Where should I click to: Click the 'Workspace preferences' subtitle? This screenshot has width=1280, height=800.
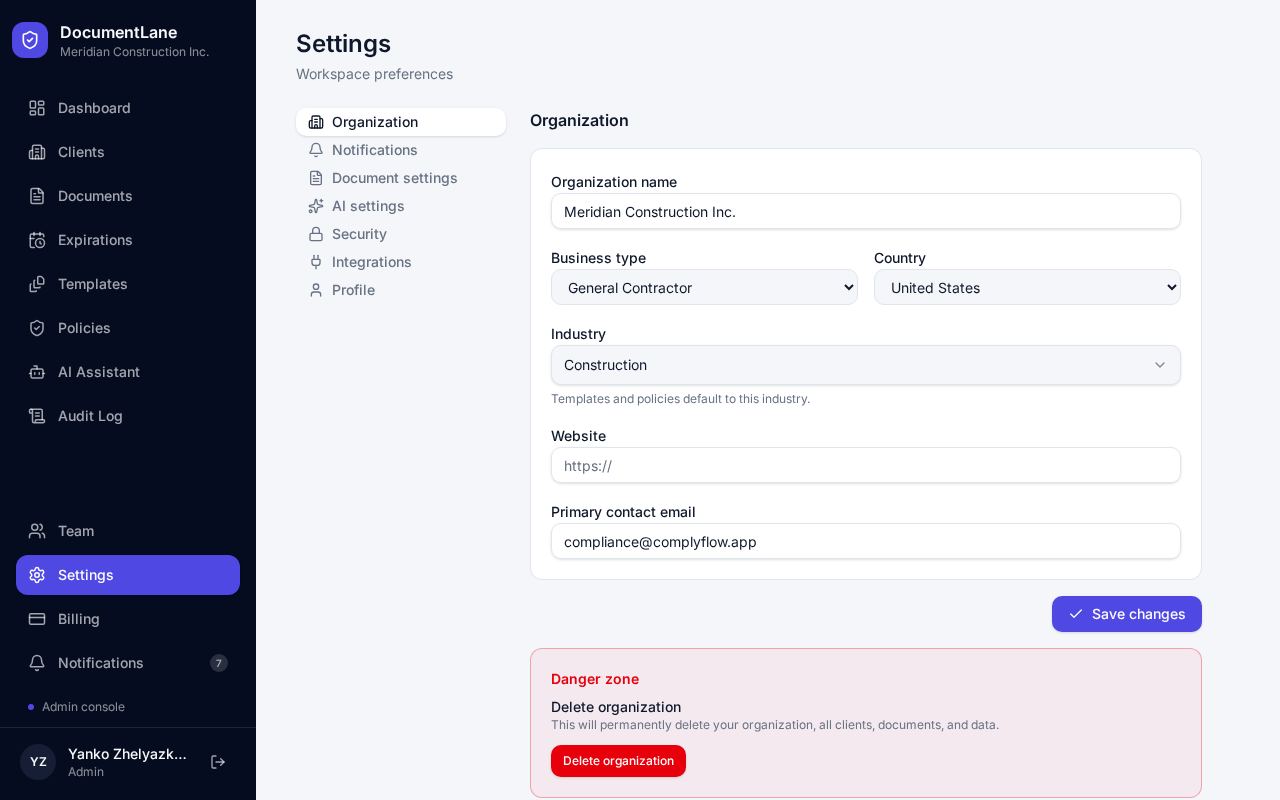374,74
